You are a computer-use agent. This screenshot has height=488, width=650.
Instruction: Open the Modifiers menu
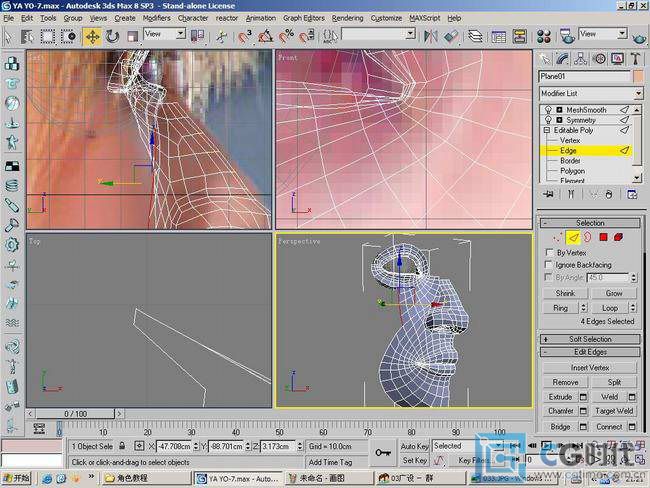(x=156, y=18)
